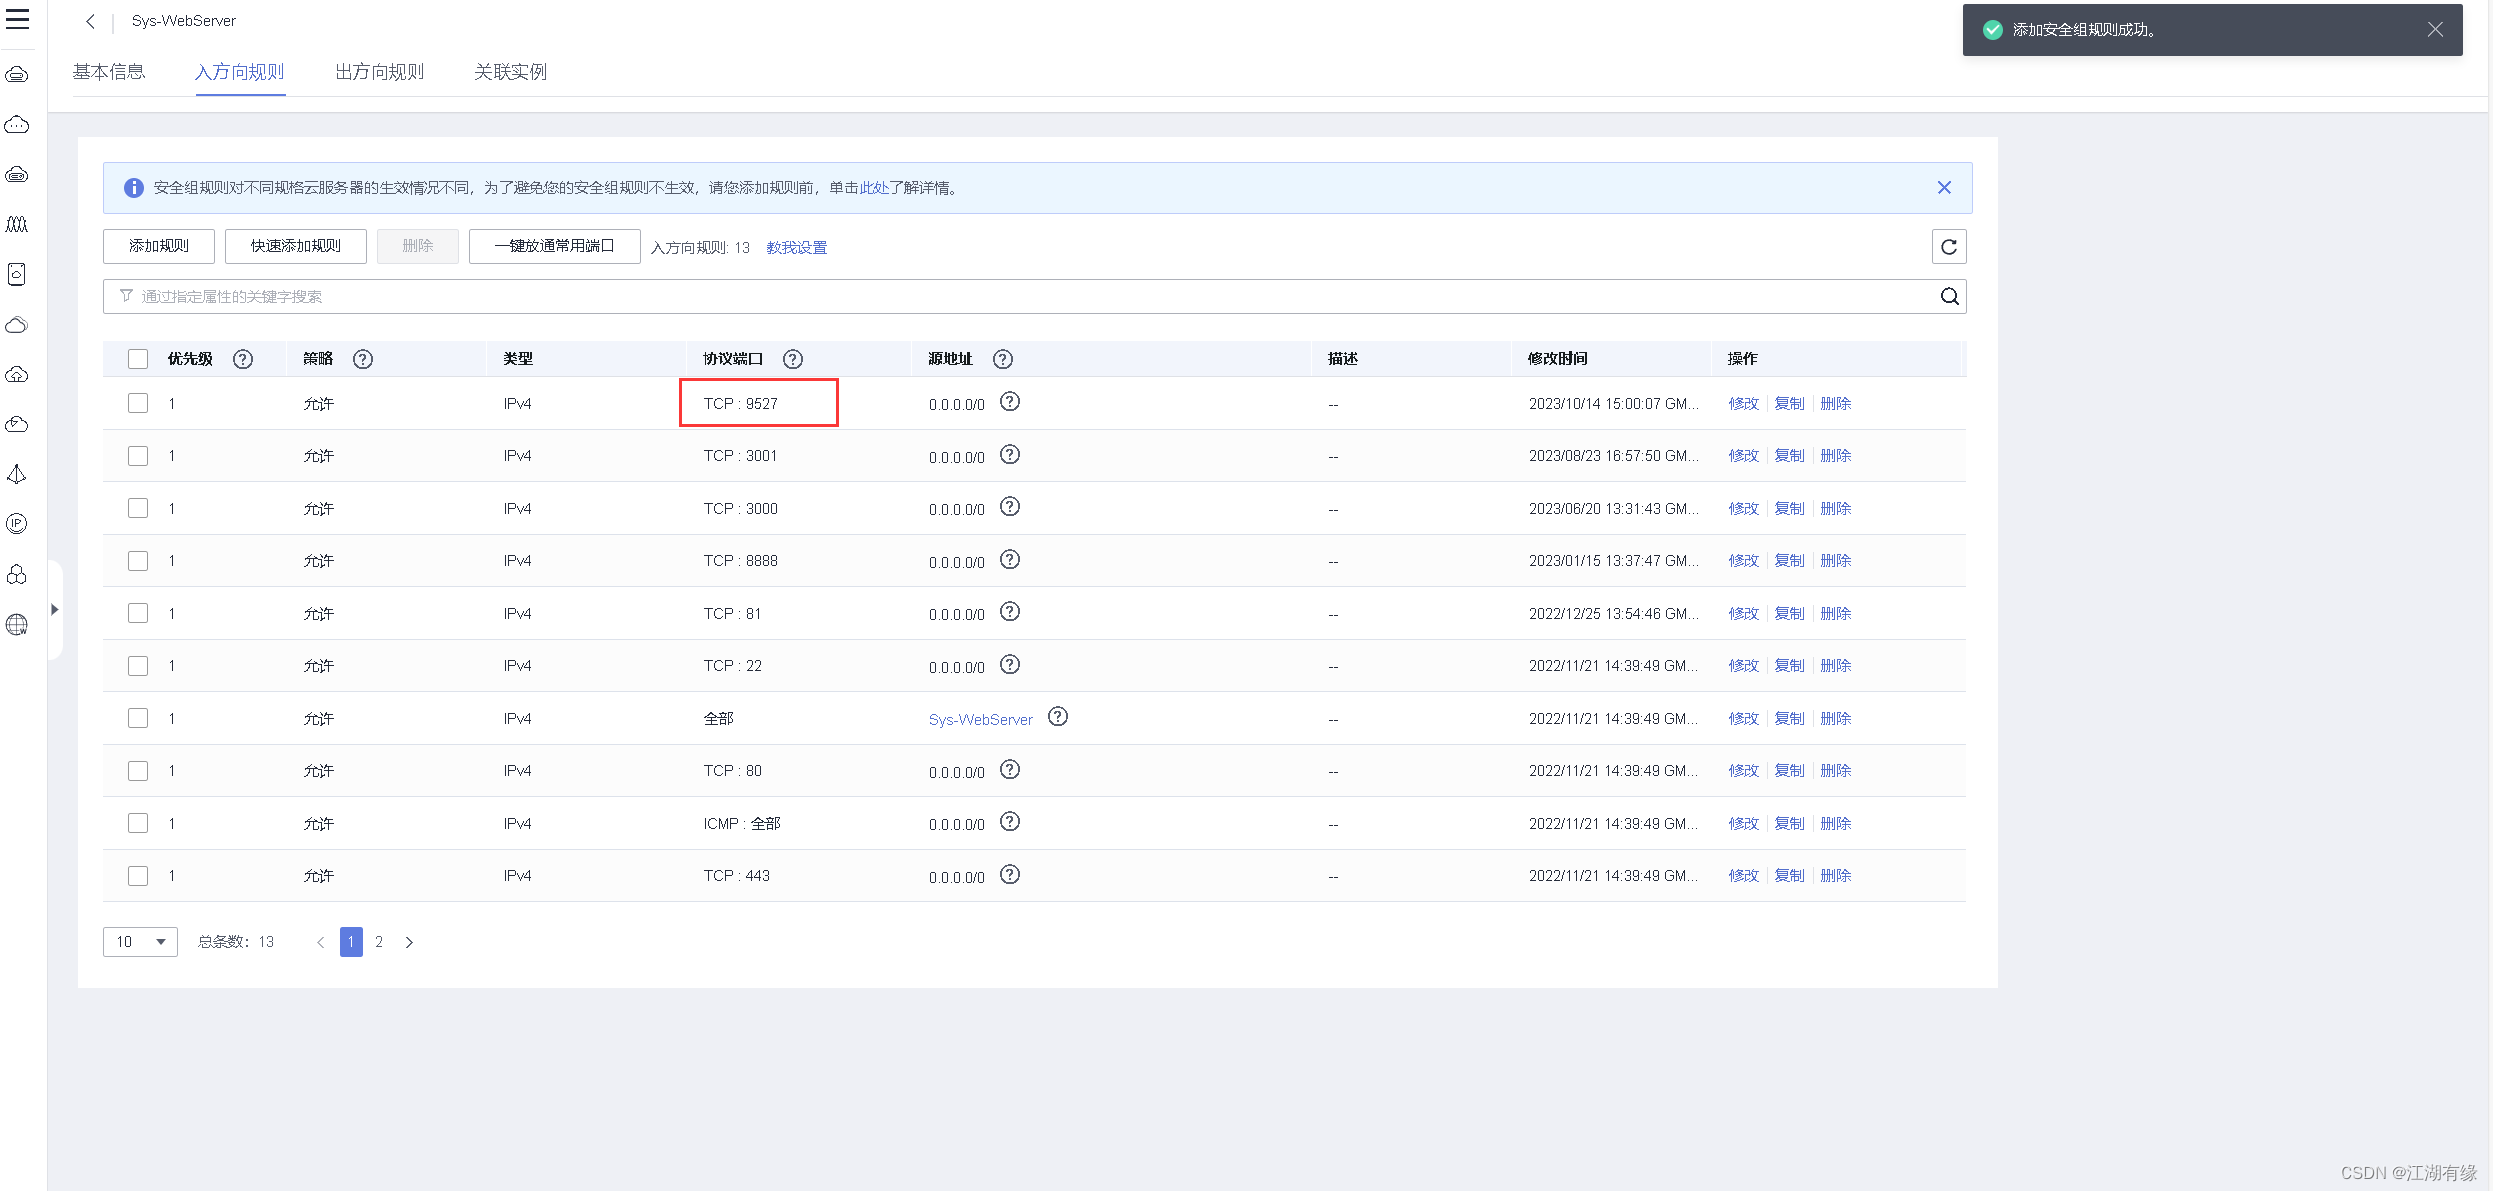Click the refresh/reload icon

[x=1948, y=246]
